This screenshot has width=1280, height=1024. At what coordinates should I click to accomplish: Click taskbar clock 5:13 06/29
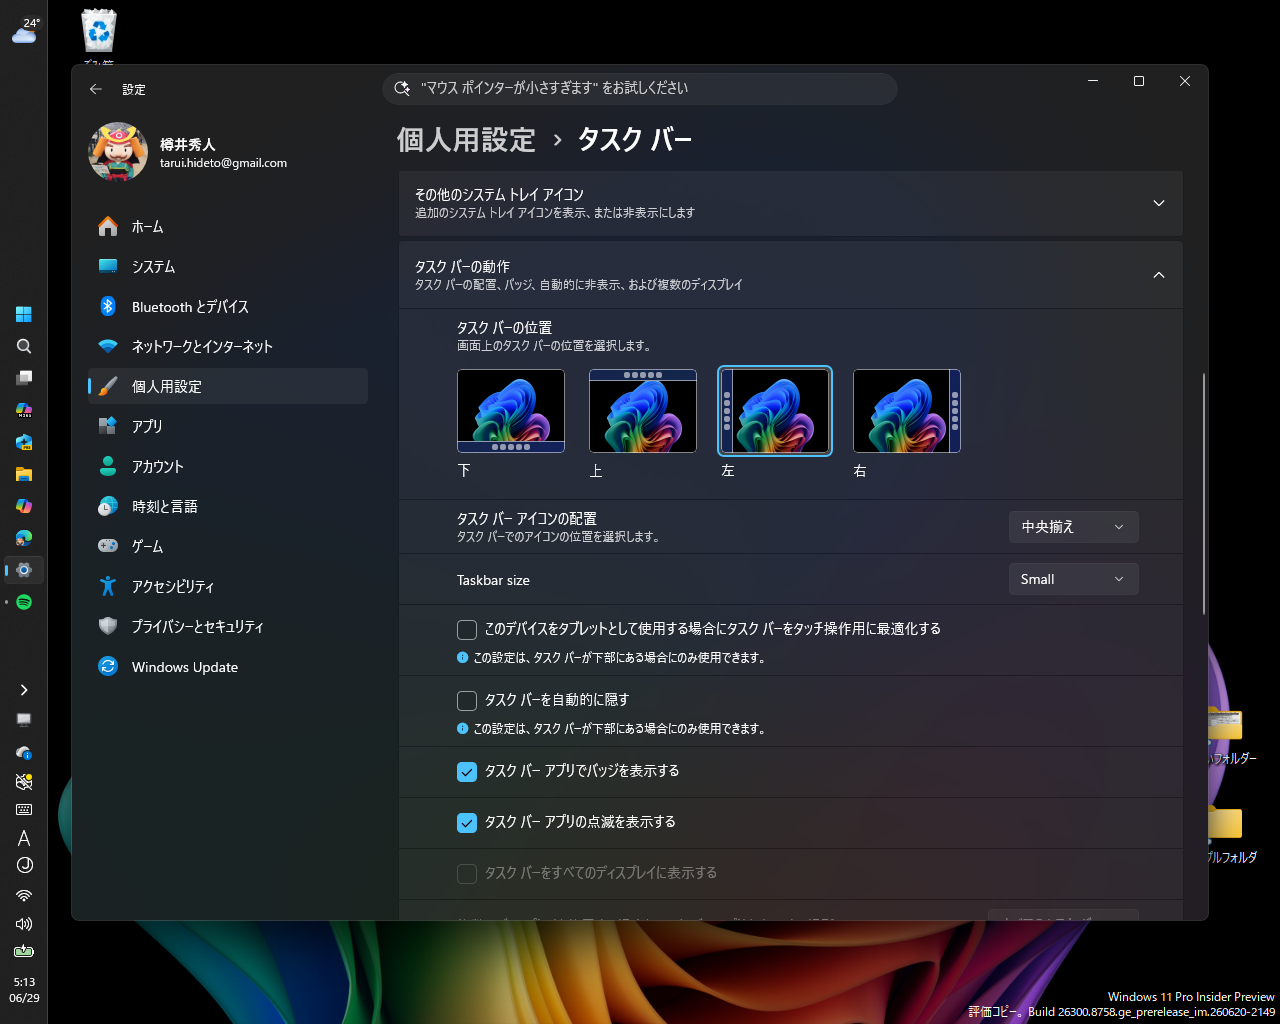pyautogui.click(x=24, y=990)
